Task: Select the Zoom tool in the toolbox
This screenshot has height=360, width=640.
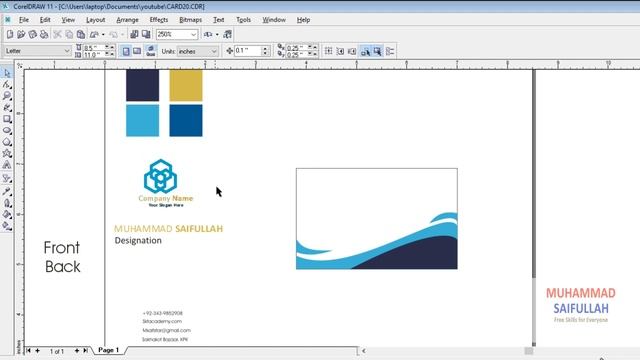Action: click(x=7, y=96)
